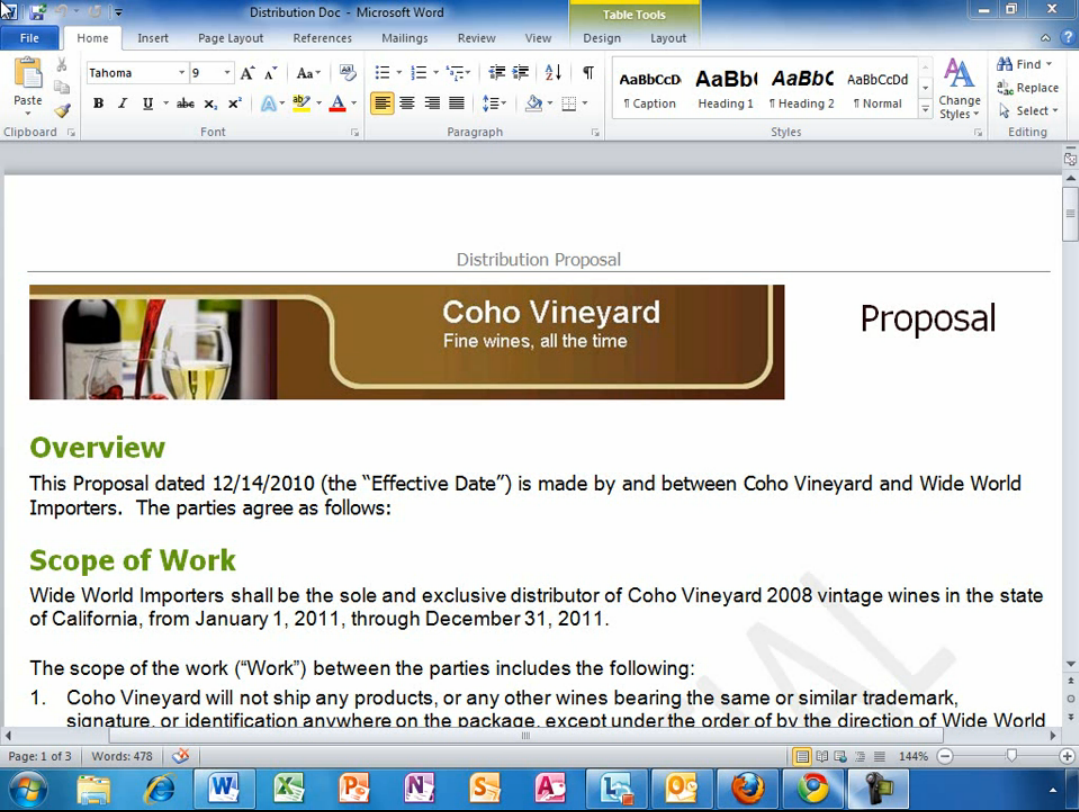Click the Grow Font icon
The height and width of the screenshot is (812, 1079).
(248, 73)
